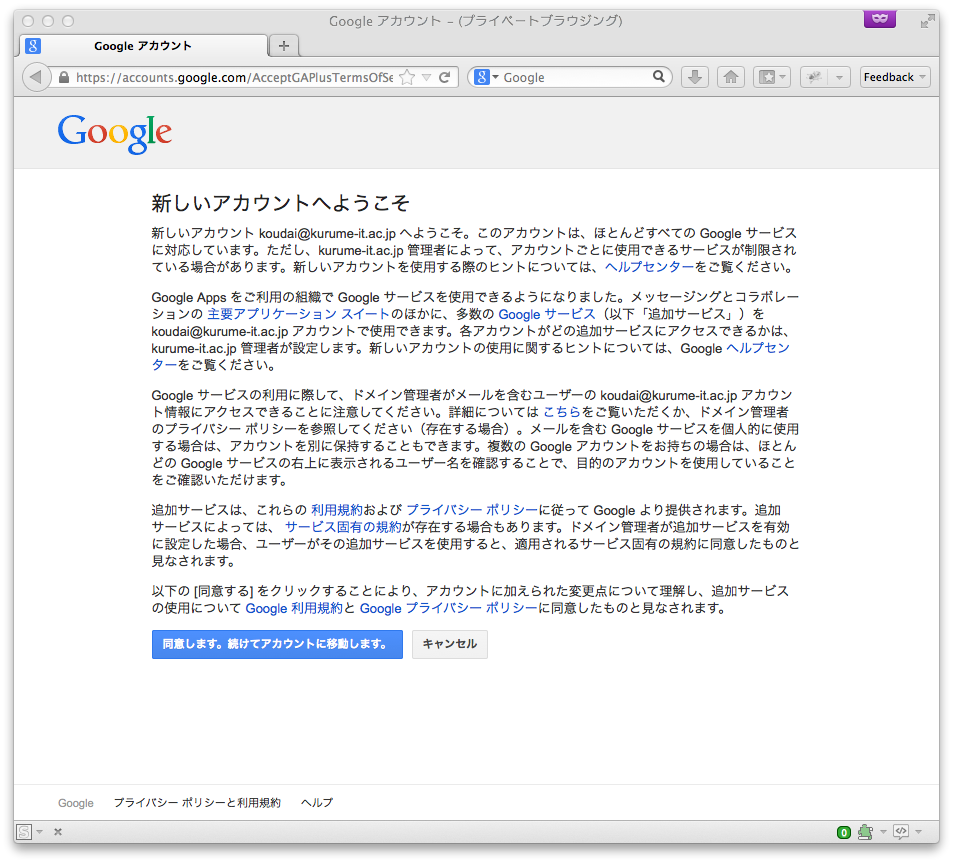The width and height of the screenshot is (953, 863).
Task: Click the 新しいアカウントへようこそ heading
Action: (280, 203)
